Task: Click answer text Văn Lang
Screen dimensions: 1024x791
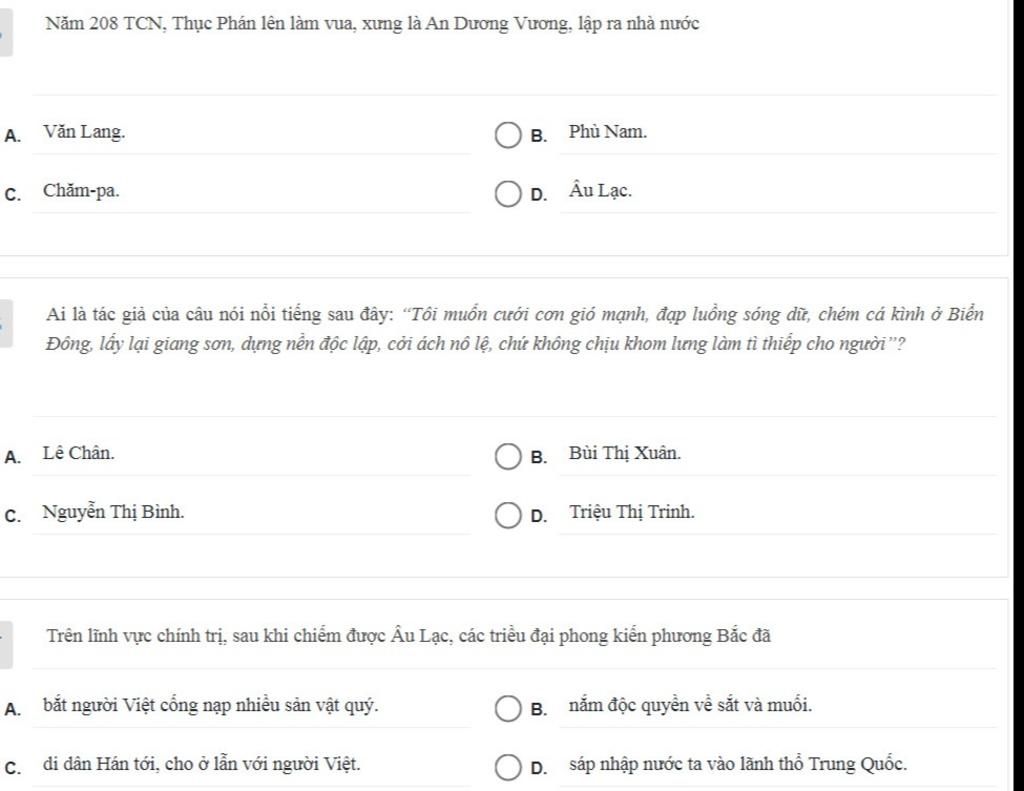Action: click(84, 132)
